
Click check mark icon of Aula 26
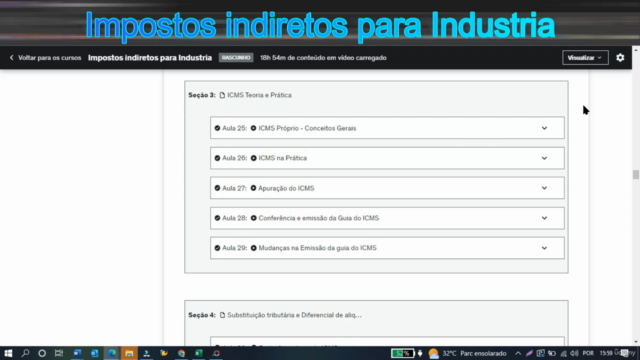[217, 158]
